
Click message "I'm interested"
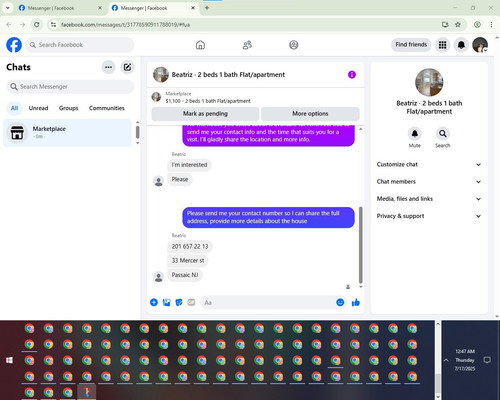pyautogui.click(x=189, y=165)
